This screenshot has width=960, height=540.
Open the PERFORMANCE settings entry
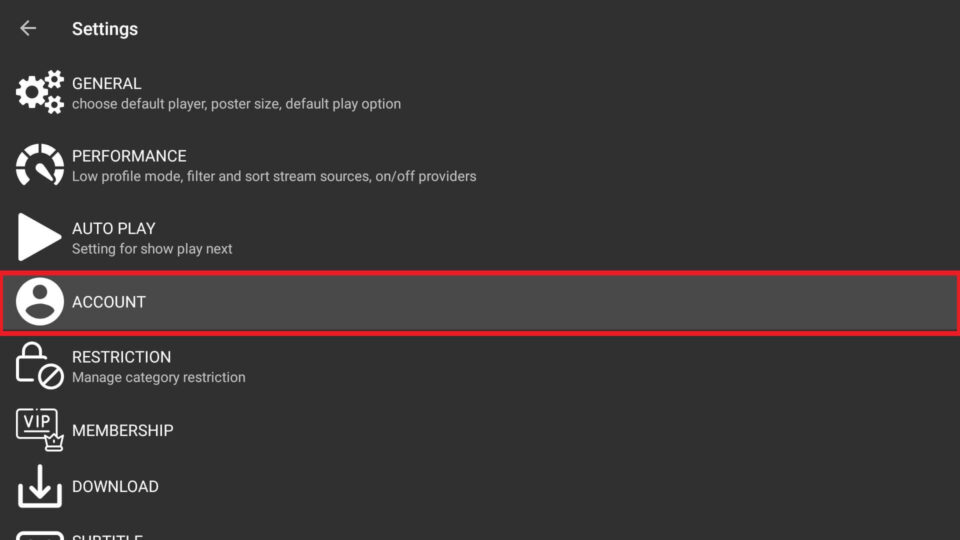tap(480, 165)
